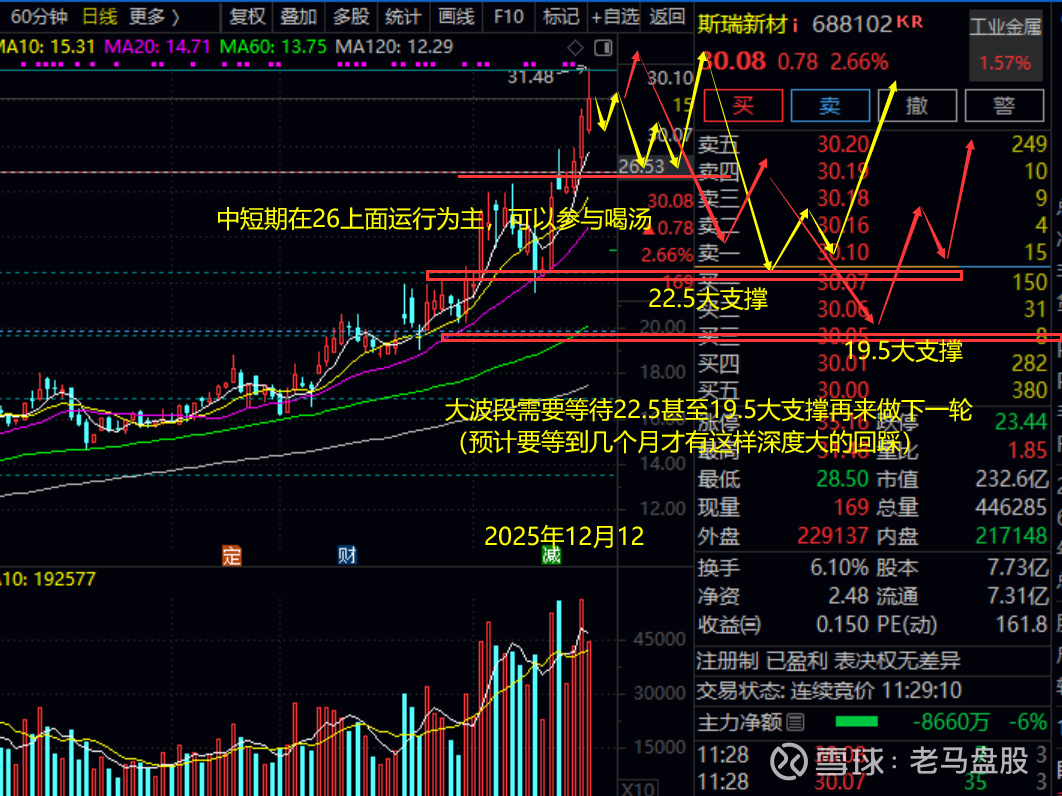Click the KR tag next to 688102
1062x796 pixels.
910,22
